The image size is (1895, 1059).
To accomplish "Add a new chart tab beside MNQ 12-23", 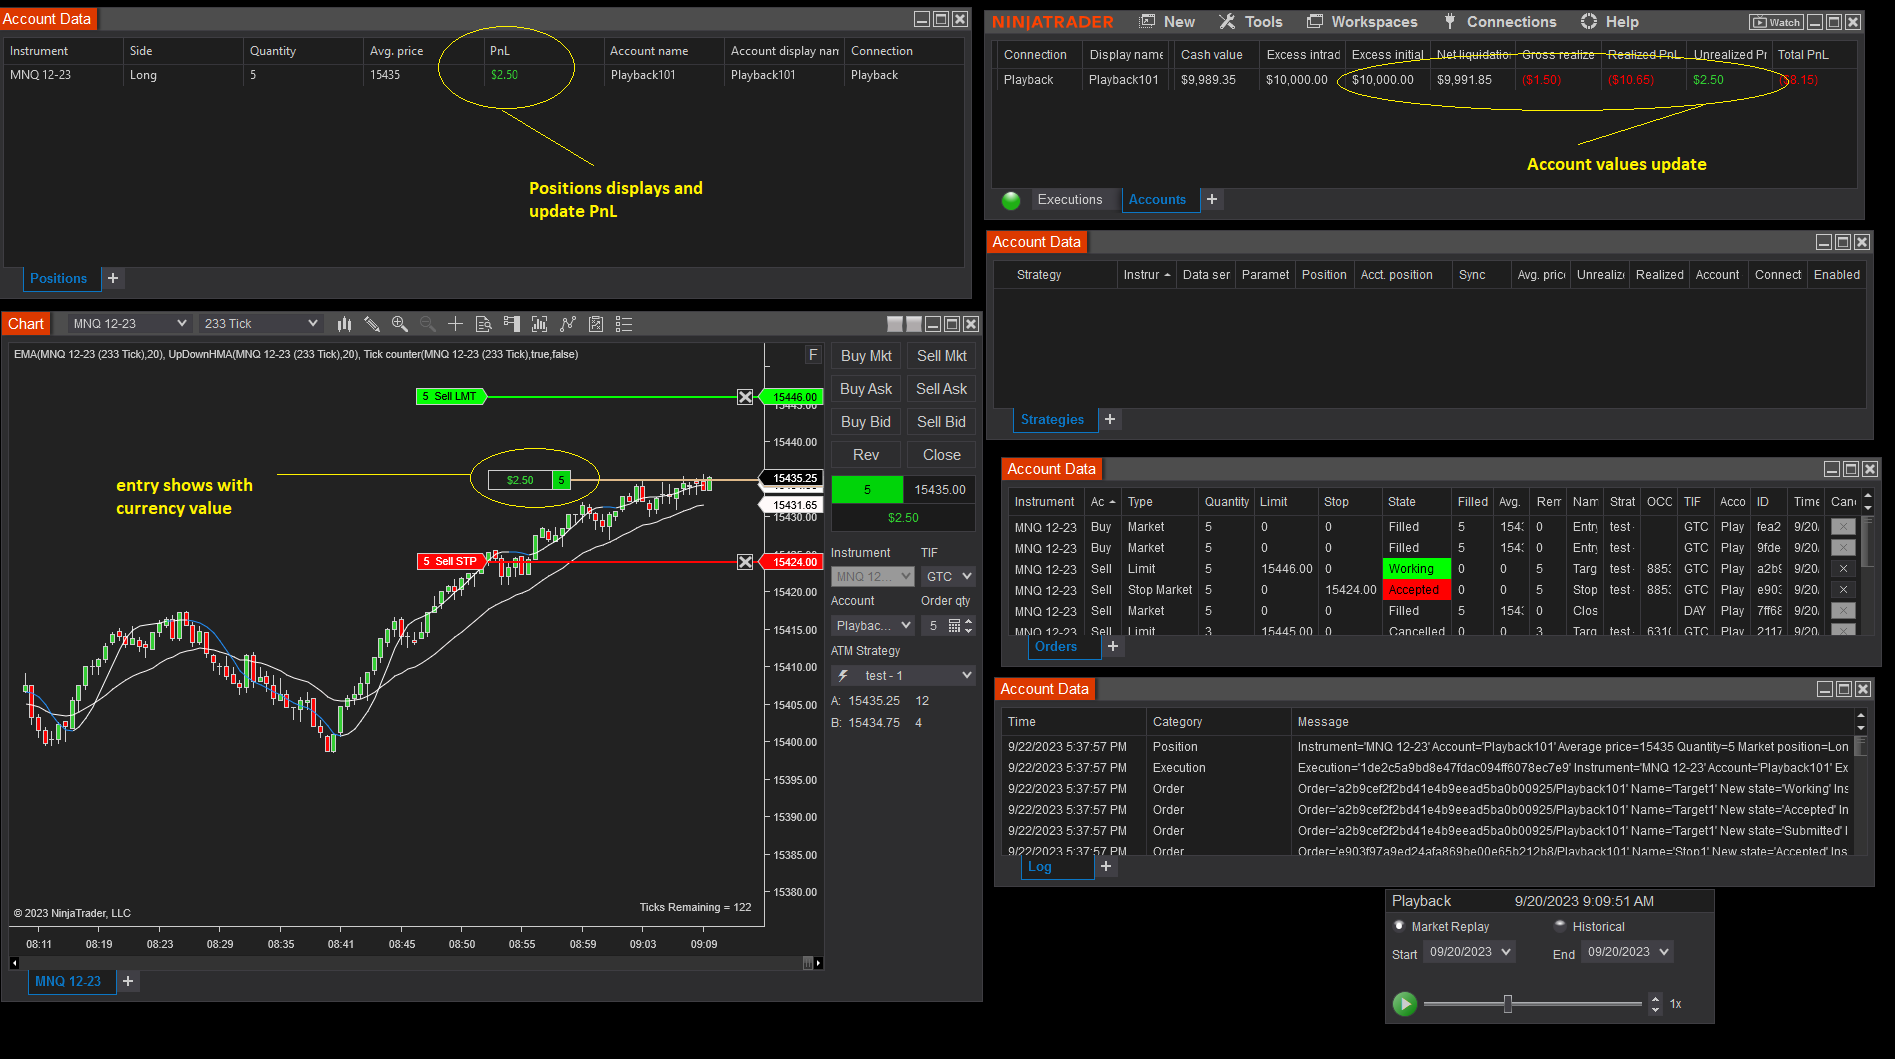I will [128, 982].
